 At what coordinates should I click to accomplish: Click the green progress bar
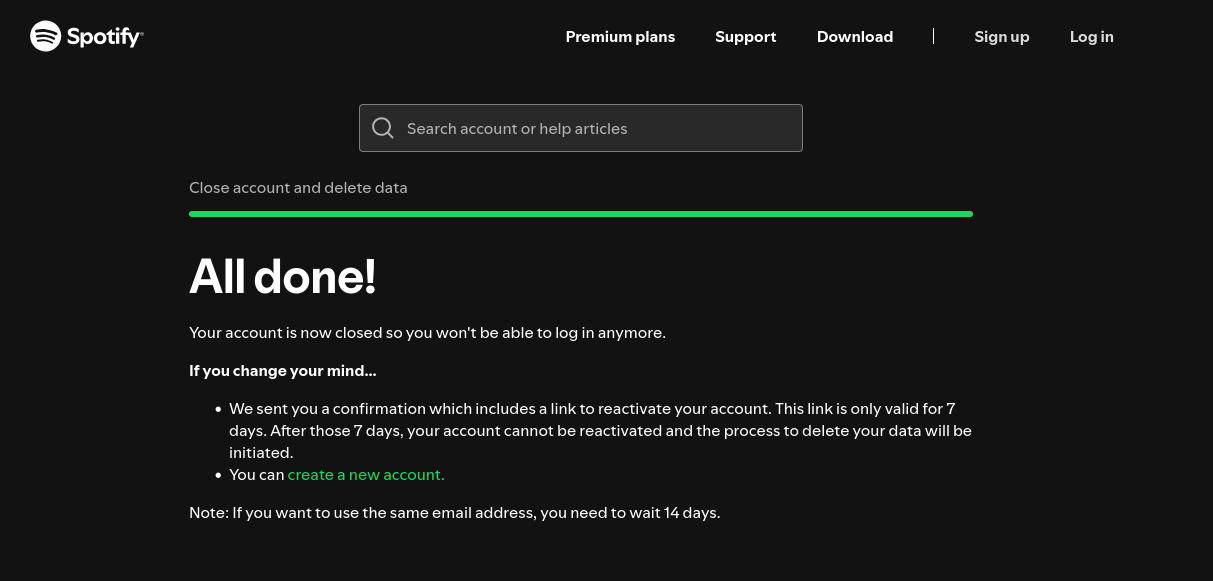580,213
